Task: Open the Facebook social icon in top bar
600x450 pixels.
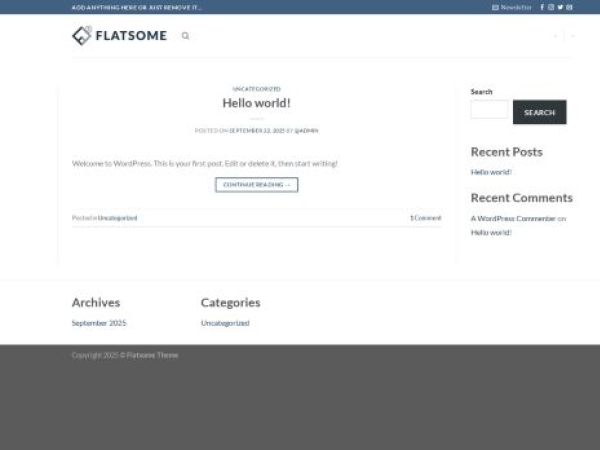Action: click(542, 7)
